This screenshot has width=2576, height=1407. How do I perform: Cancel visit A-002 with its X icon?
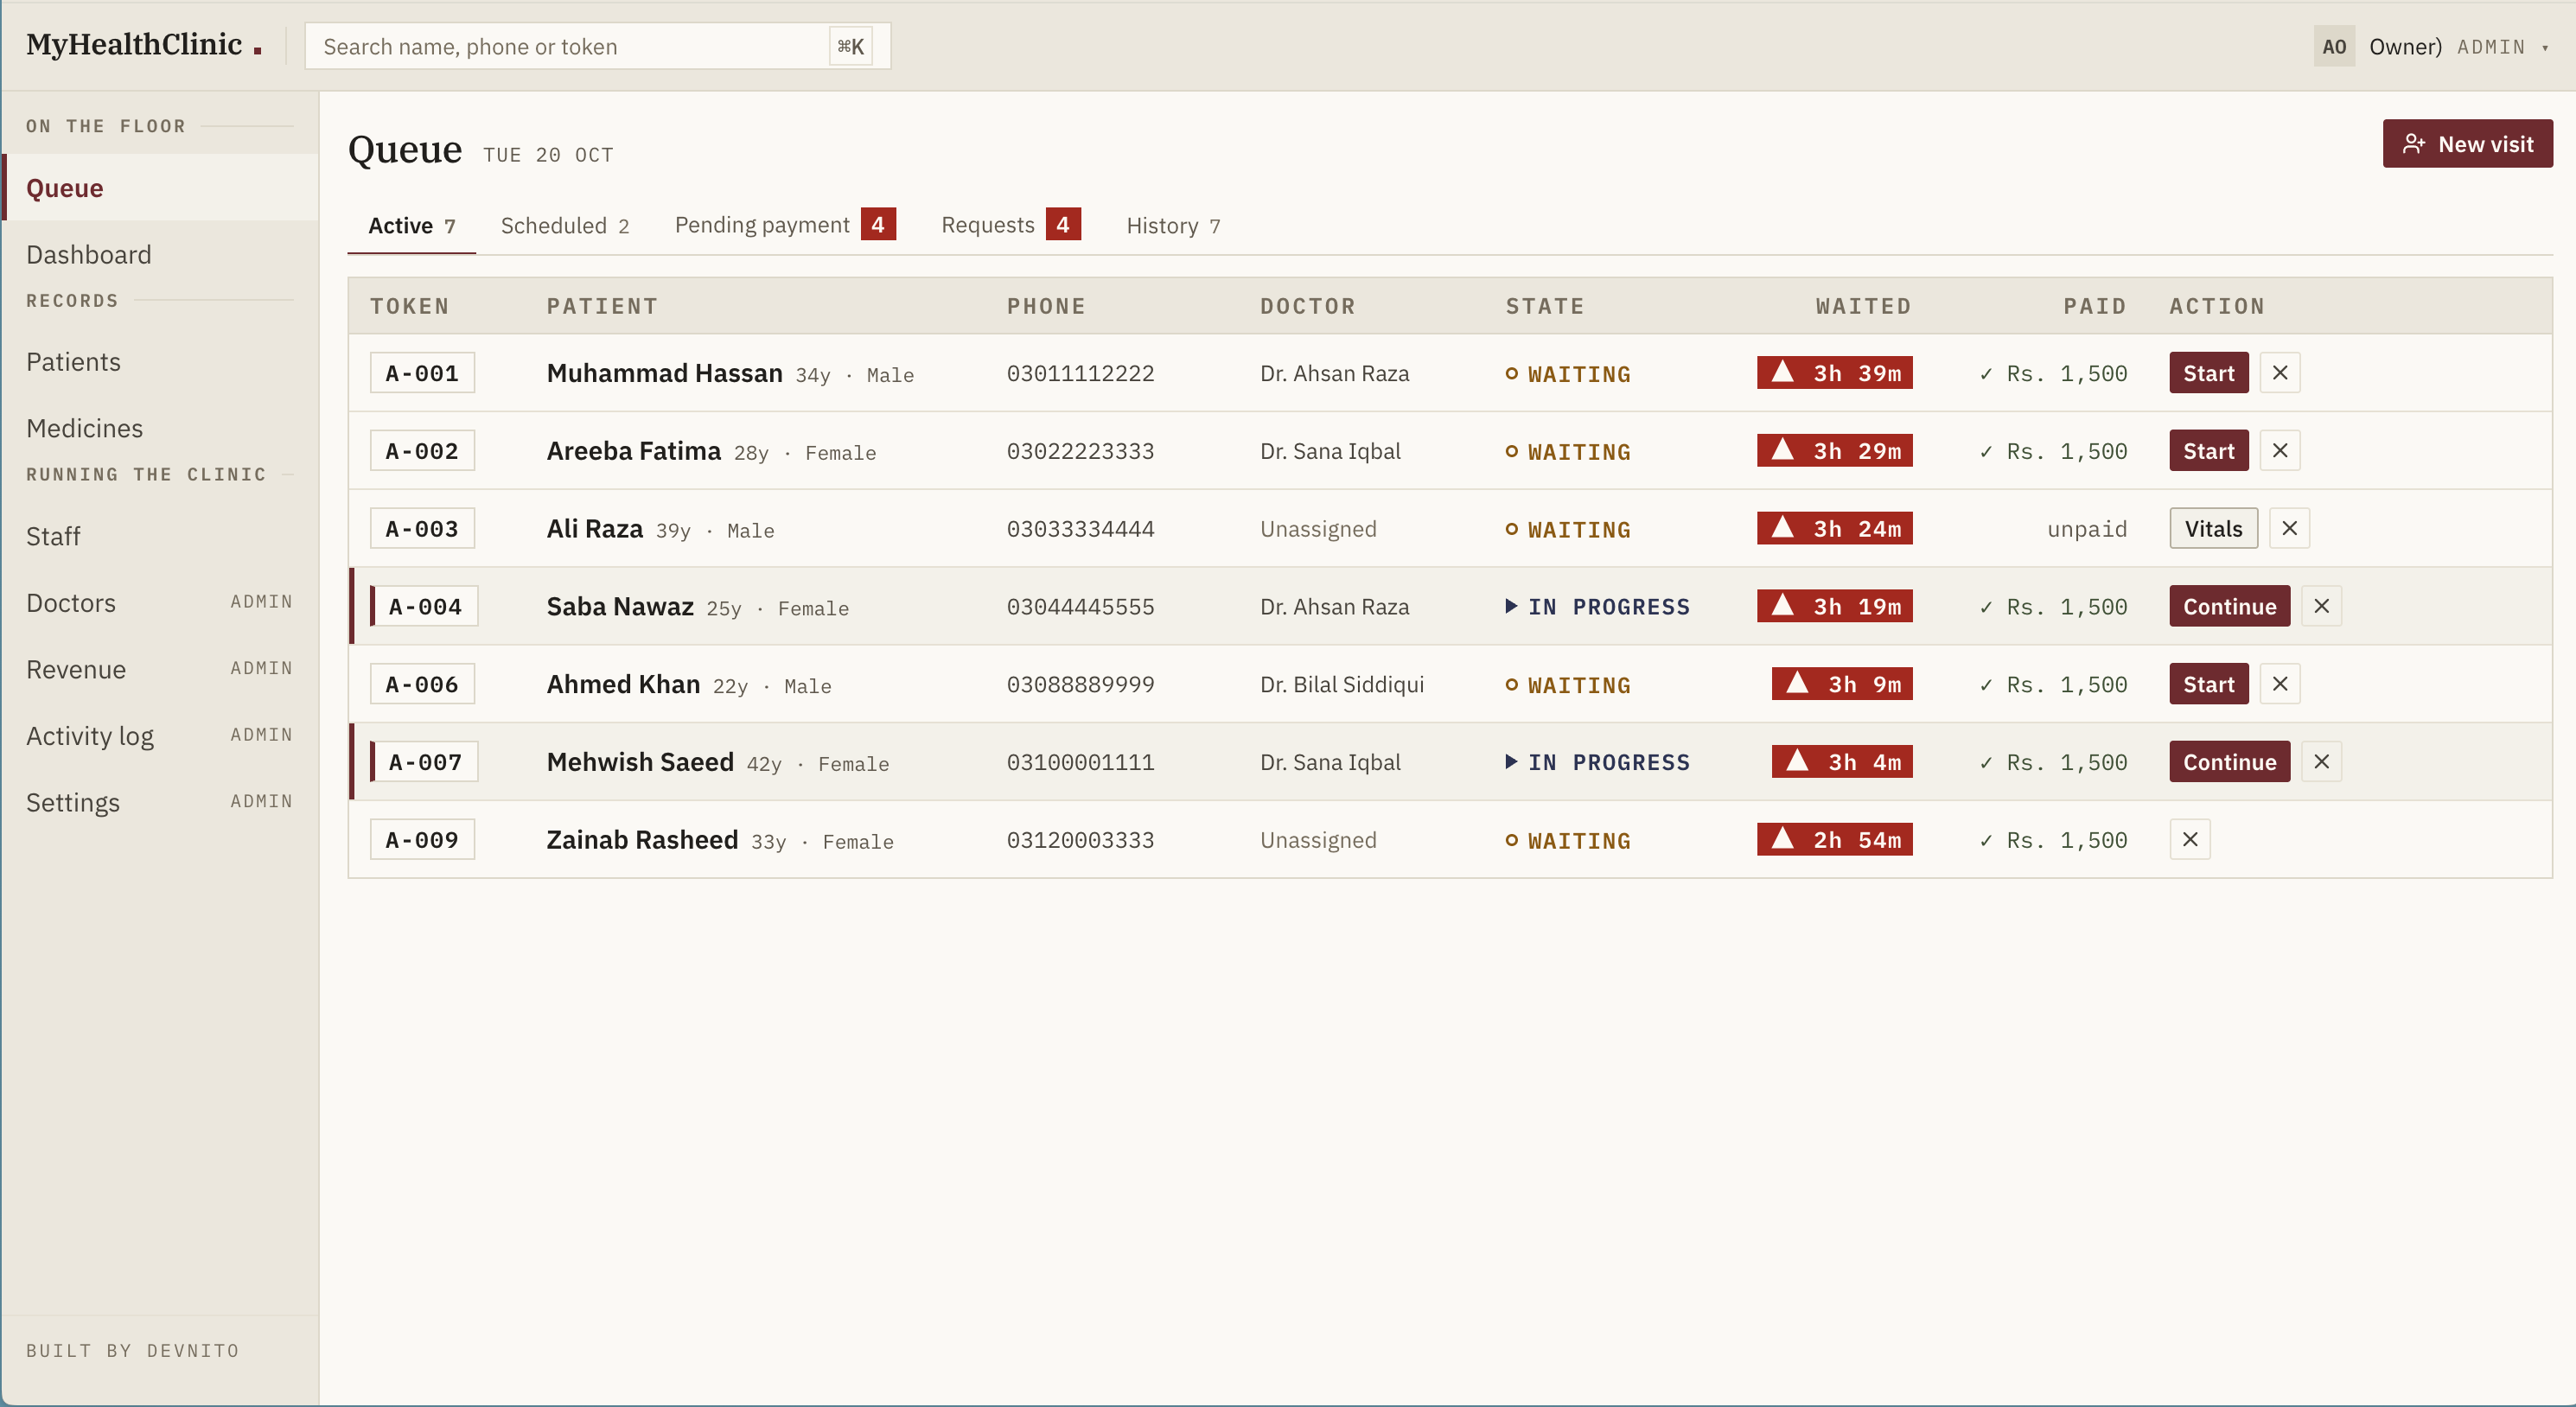click(2279, 451)
